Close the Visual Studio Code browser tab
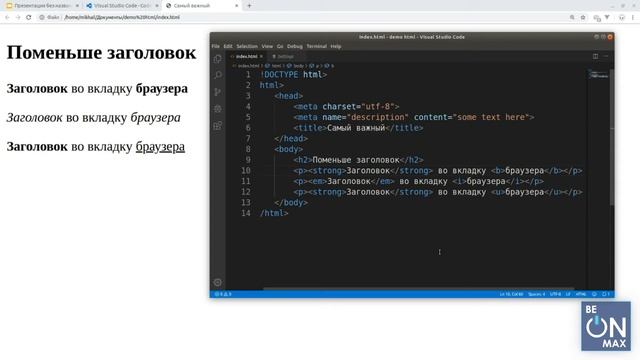 (157, 6)
